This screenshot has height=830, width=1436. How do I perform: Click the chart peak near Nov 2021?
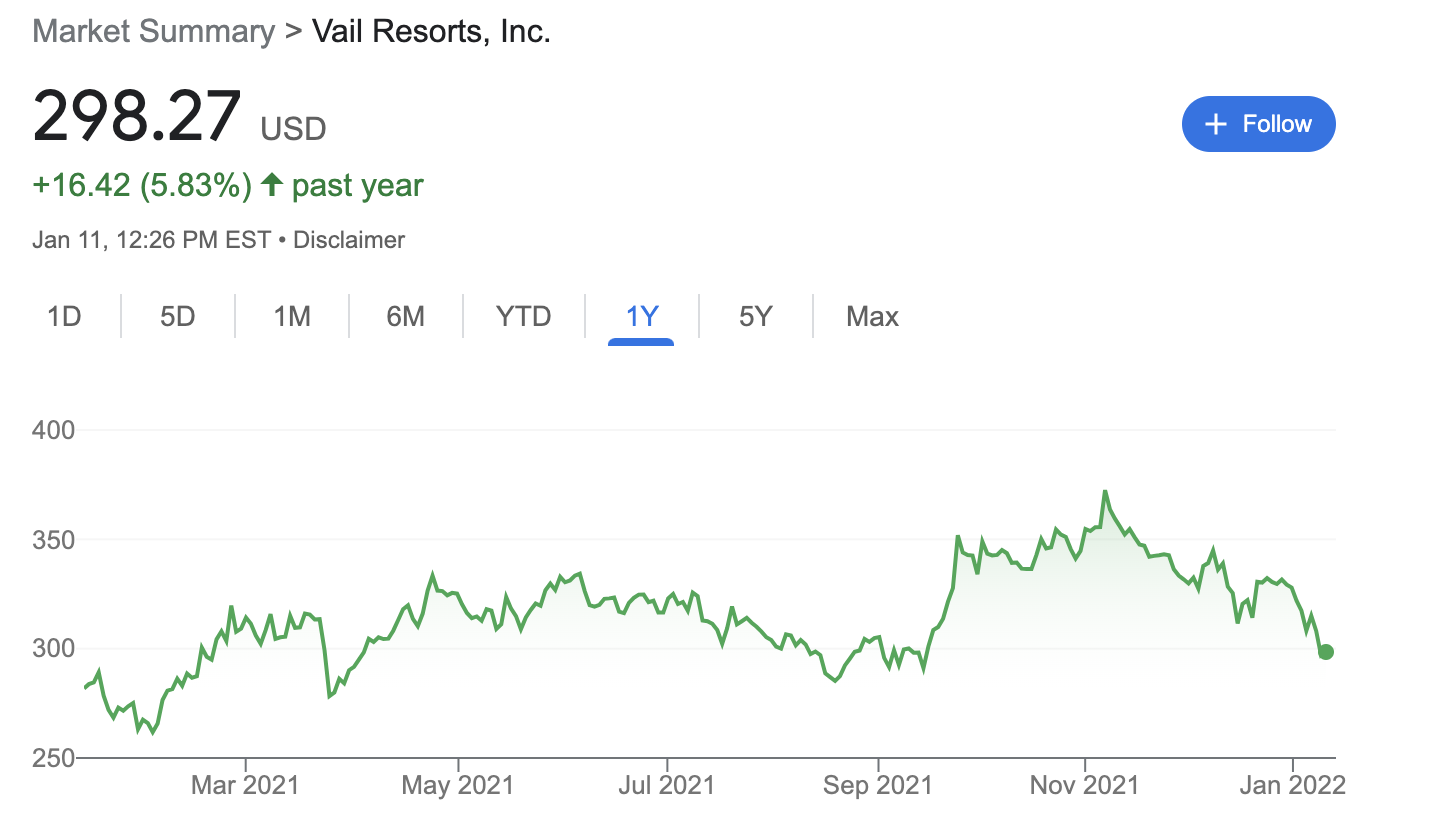(x=1105, y=491)
